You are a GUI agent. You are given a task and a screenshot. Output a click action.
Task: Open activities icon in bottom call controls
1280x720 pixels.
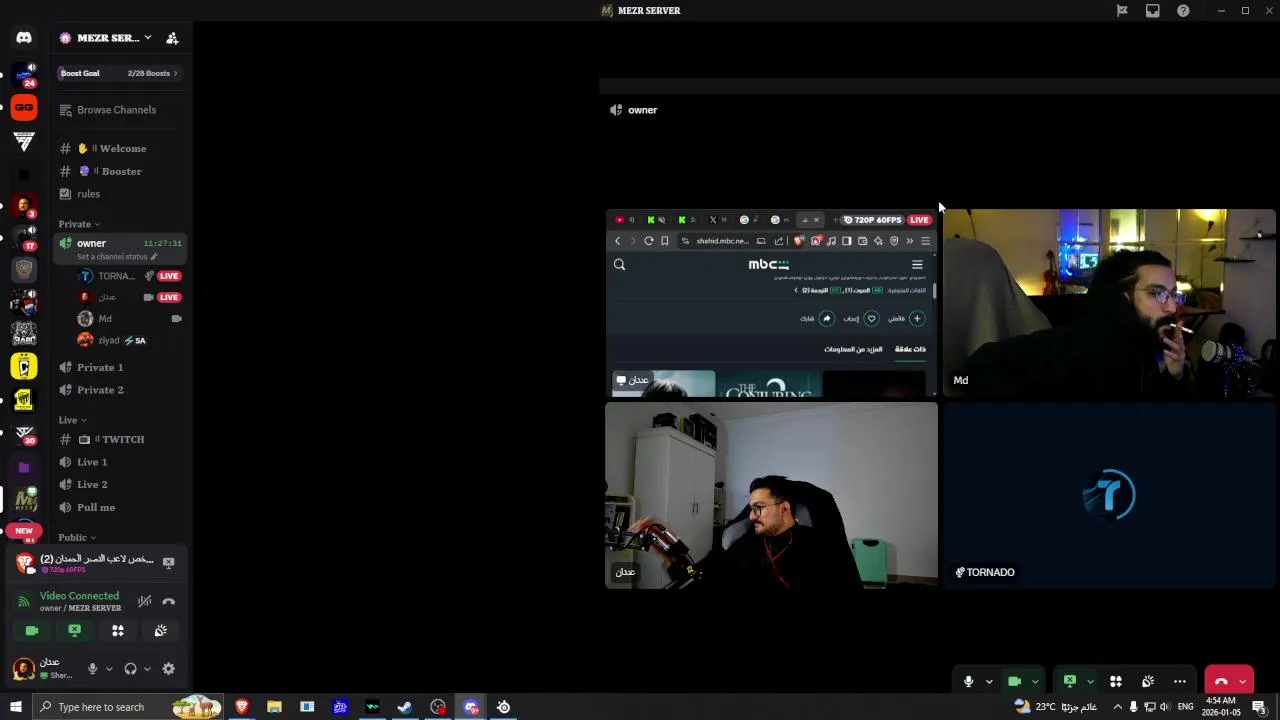click(1116, 681)
